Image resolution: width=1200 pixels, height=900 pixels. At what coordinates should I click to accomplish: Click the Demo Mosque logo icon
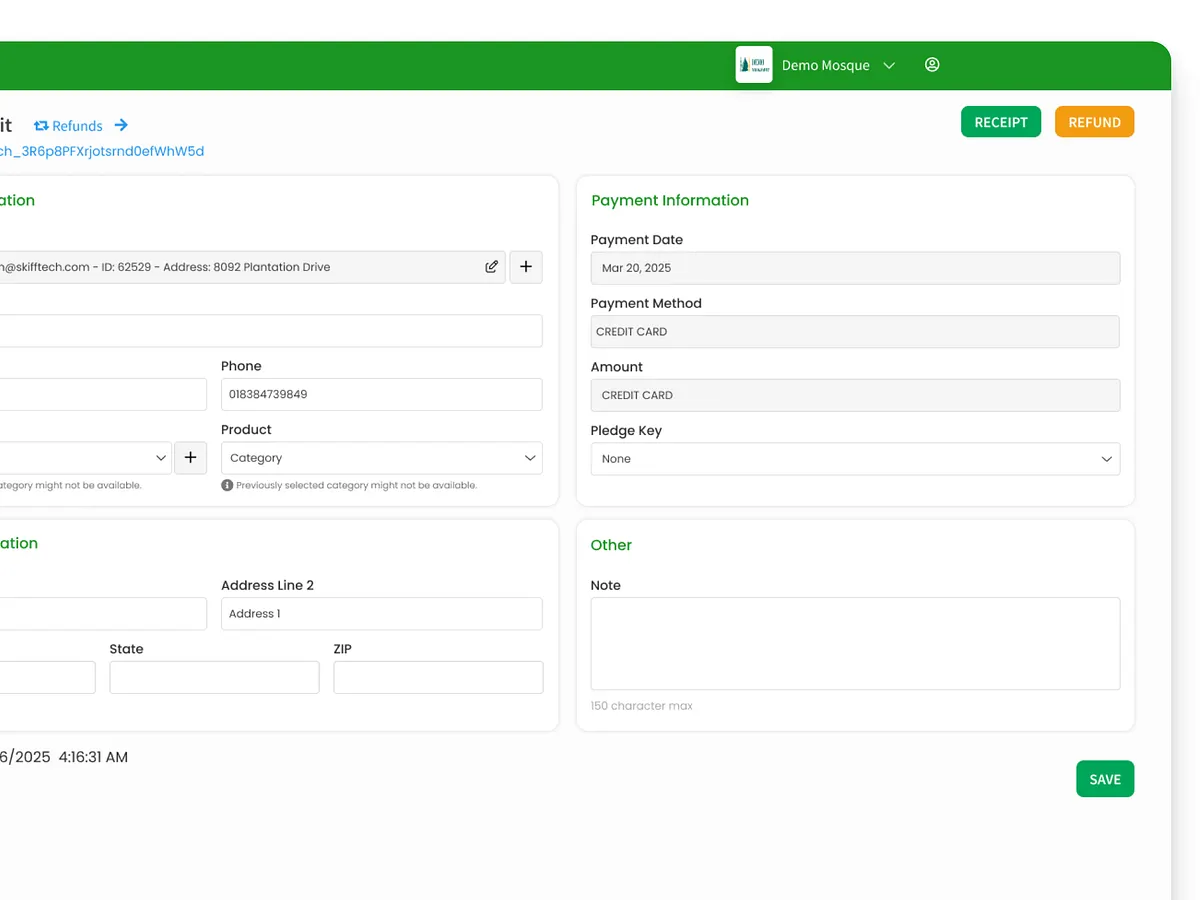pyautogui.click(x=754, y=65)
